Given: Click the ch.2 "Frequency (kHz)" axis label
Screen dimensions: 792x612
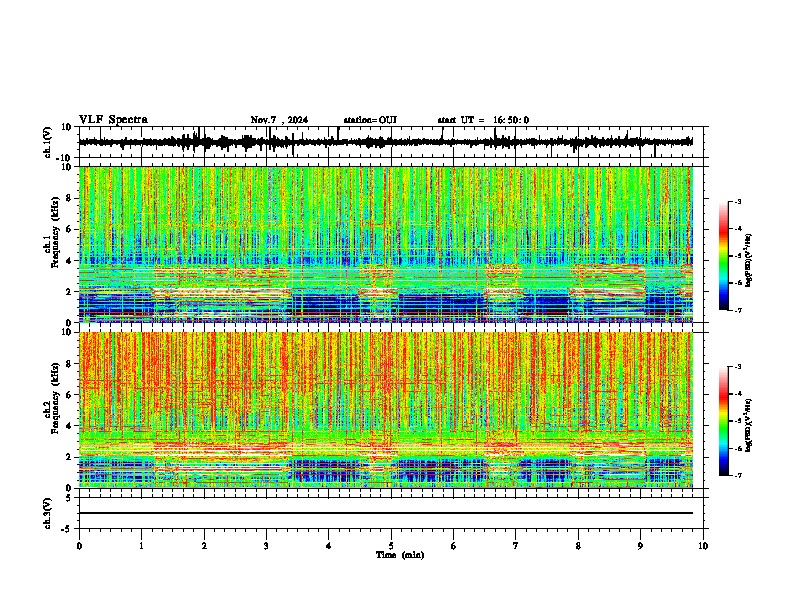Looking at the screenshot, I should point(55,398).
